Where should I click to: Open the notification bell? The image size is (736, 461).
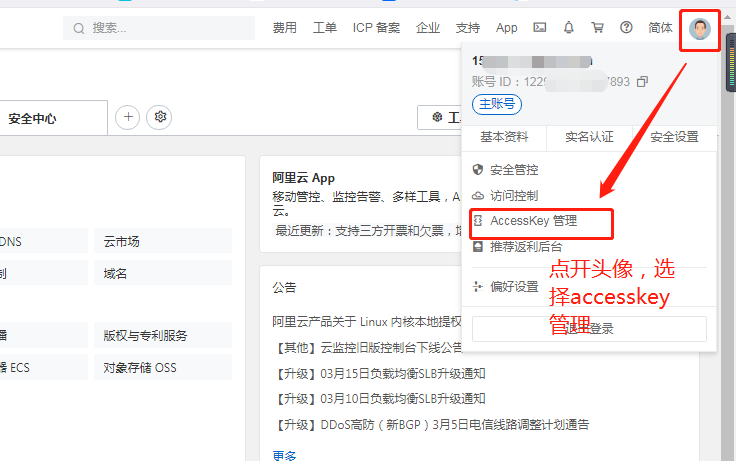tap(568, 28)
